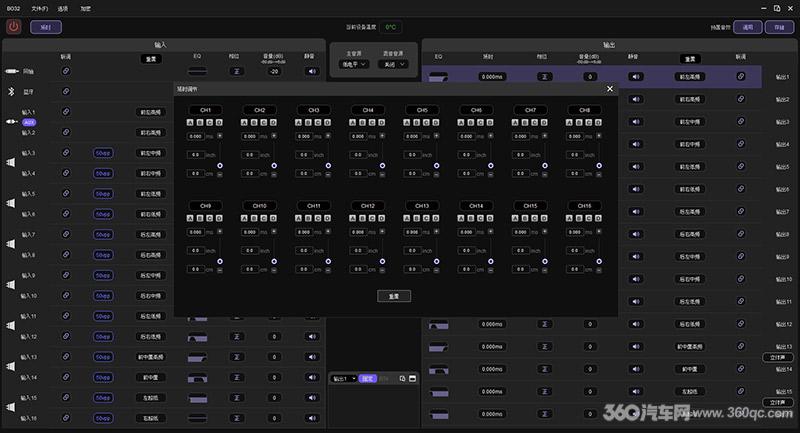Image resolution: width=800 pixels, height=433 pixels.
Task: Click the plus stepper icon under CH1
Action: point(220,136)
